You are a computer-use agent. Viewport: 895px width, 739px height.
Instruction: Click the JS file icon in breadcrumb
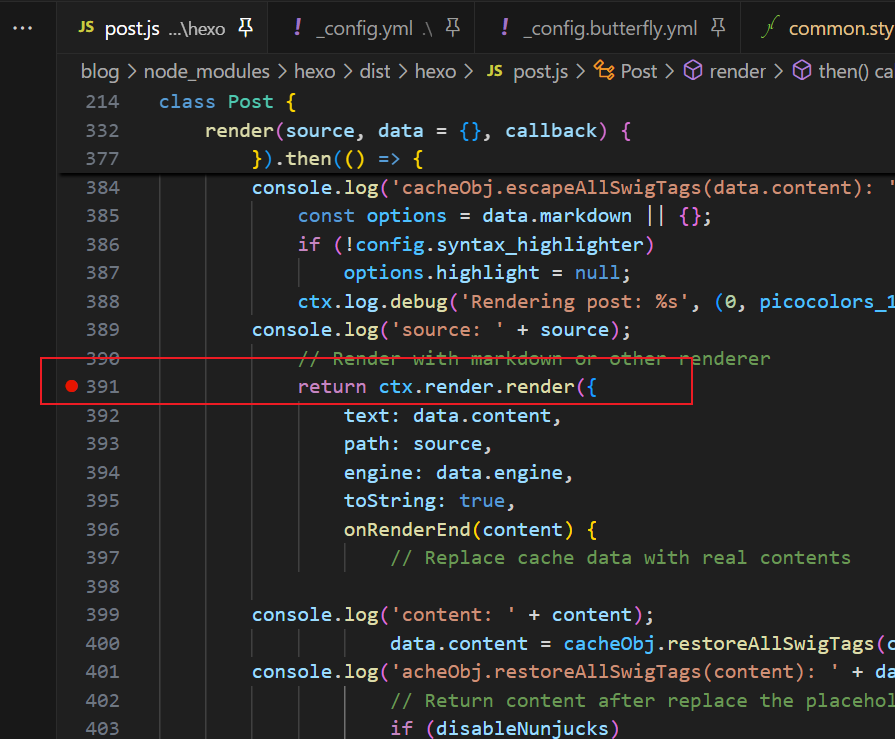(494, 71)
